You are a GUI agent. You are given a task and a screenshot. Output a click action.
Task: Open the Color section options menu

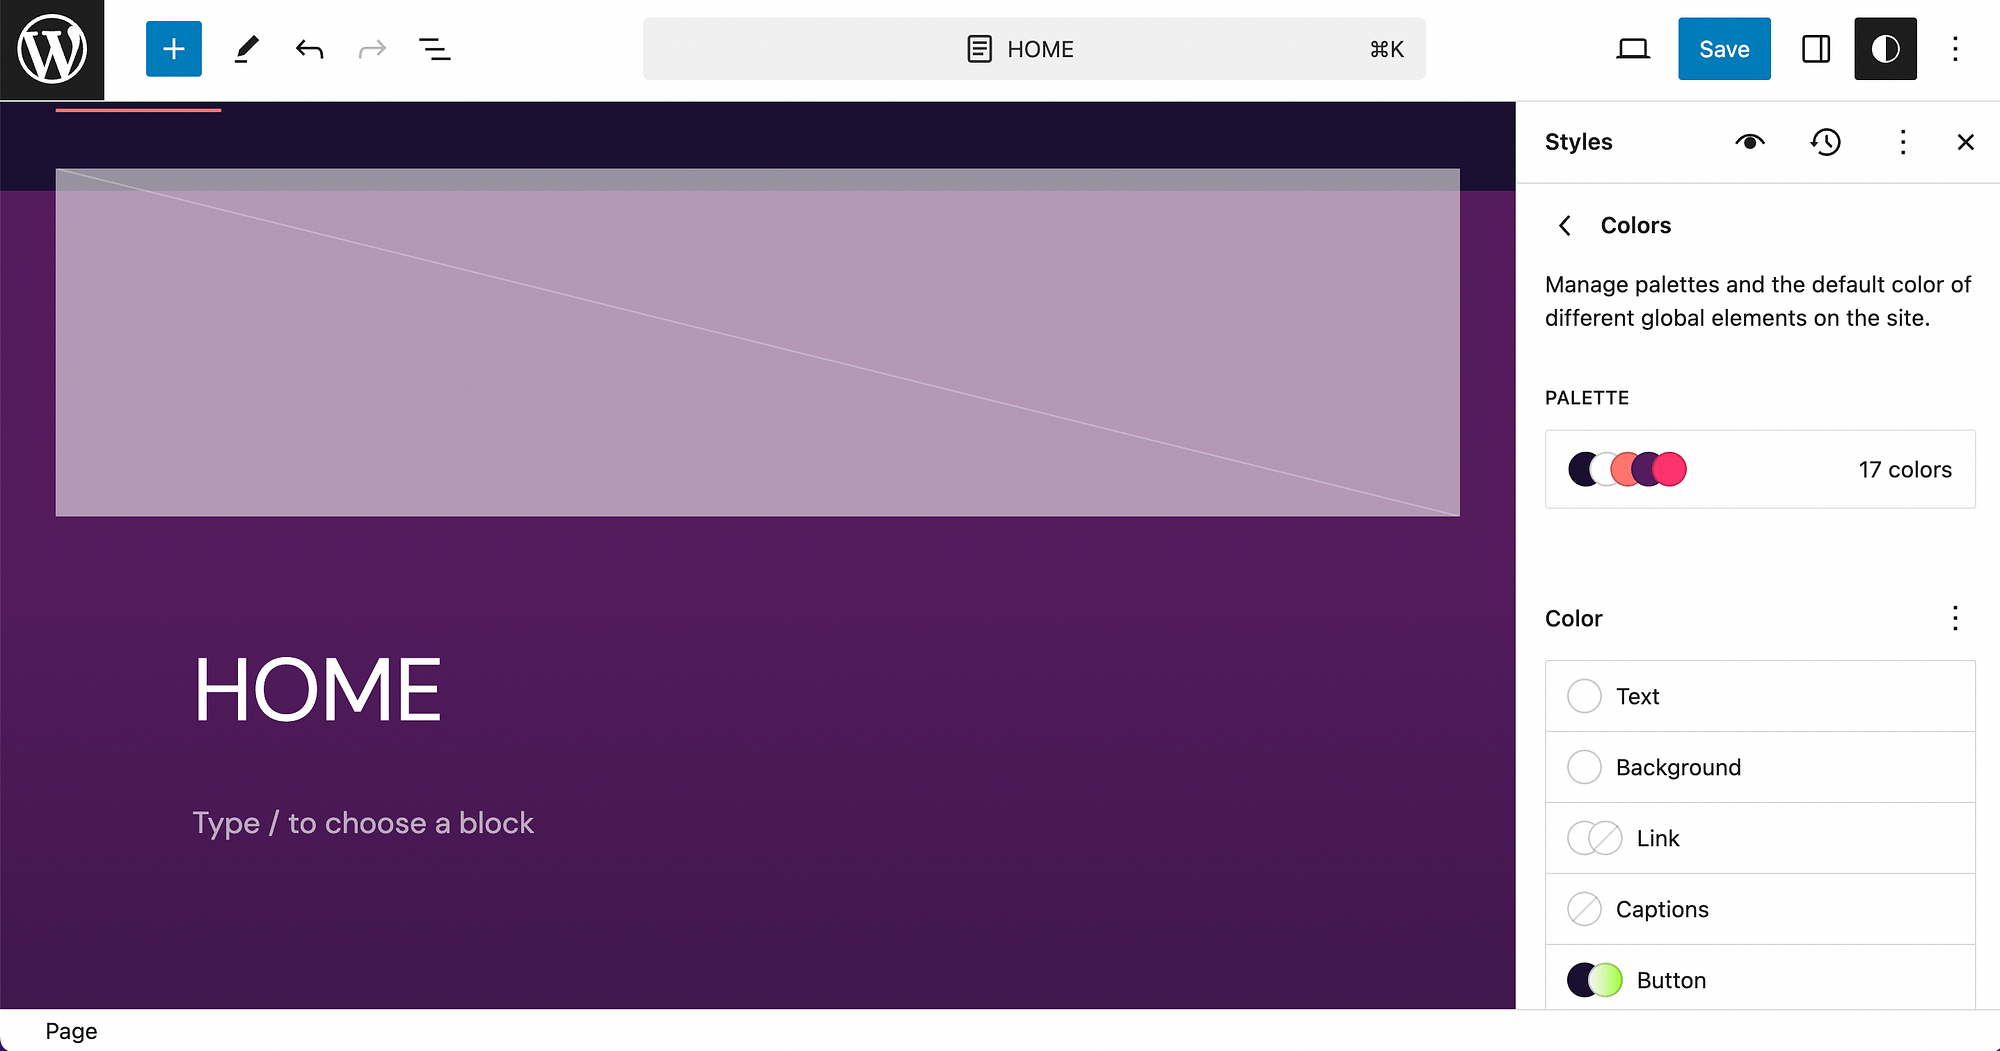1955,619
